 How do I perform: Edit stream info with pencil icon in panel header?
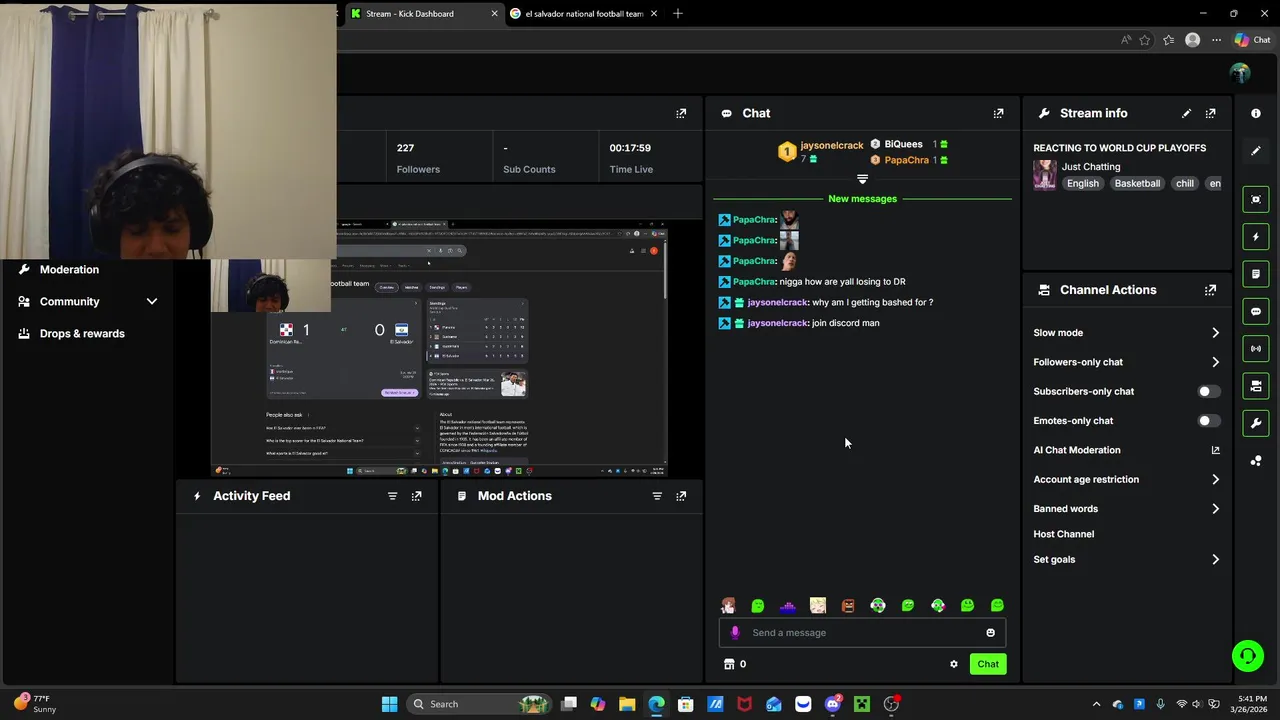tap(1186, 114)
